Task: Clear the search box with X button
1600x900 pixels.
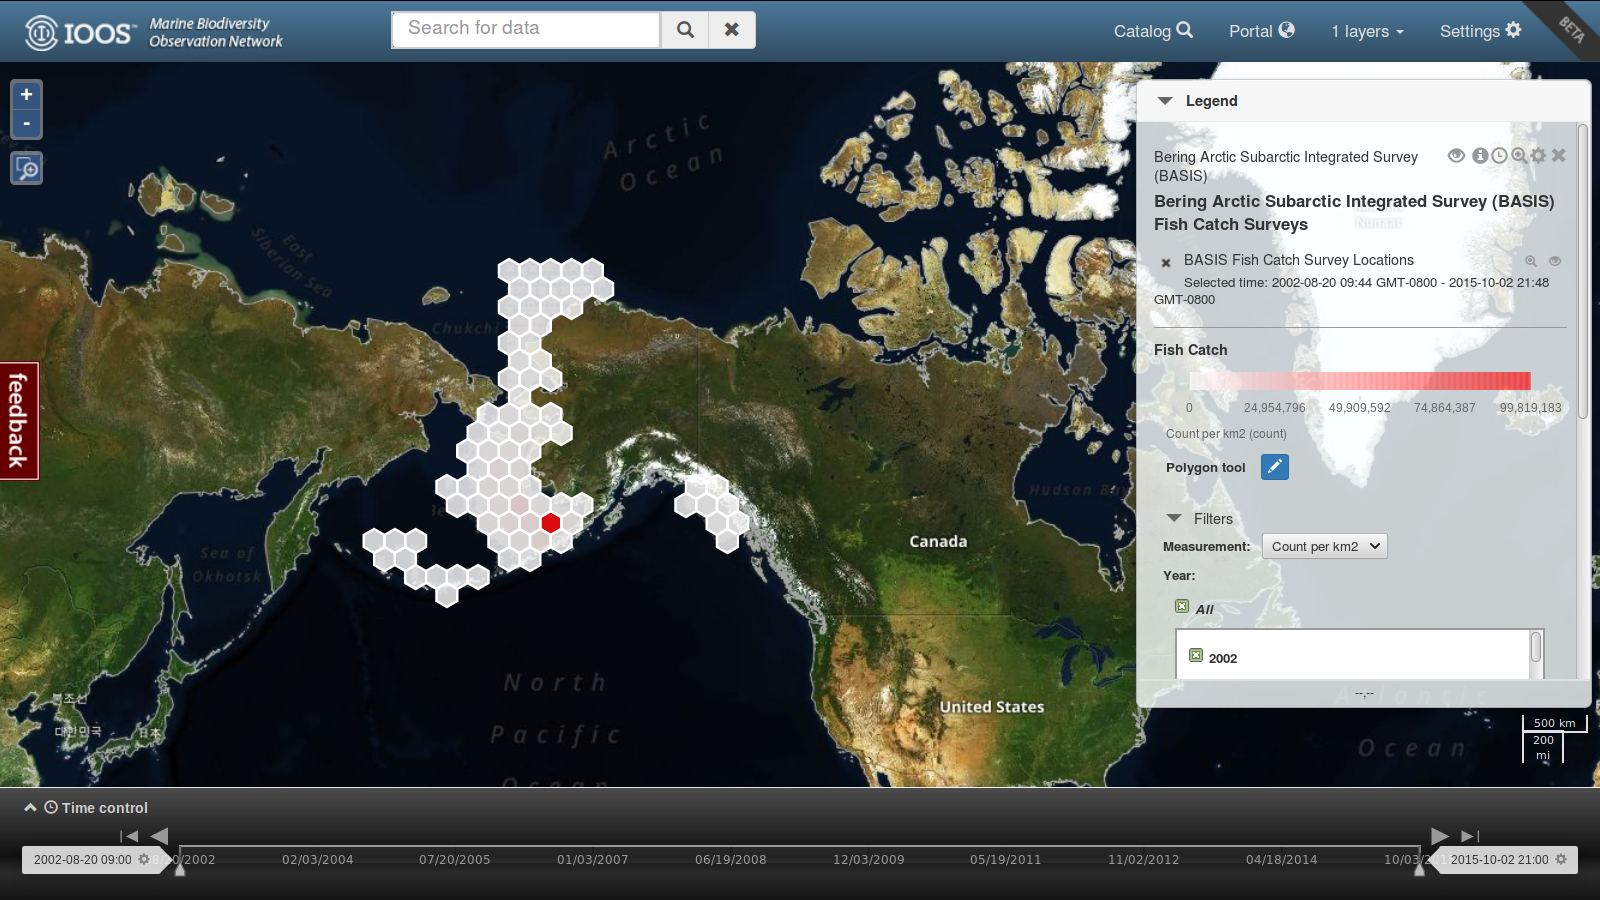Action: coord(732,30)
